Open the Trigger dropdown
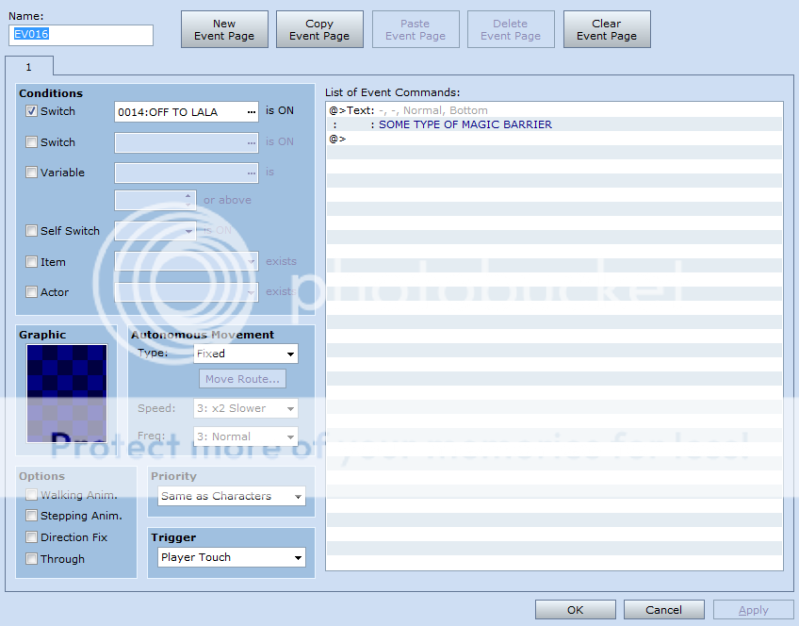Image resolution: width=799 pixels, height=626 pixels. click(x=231, y=558)
